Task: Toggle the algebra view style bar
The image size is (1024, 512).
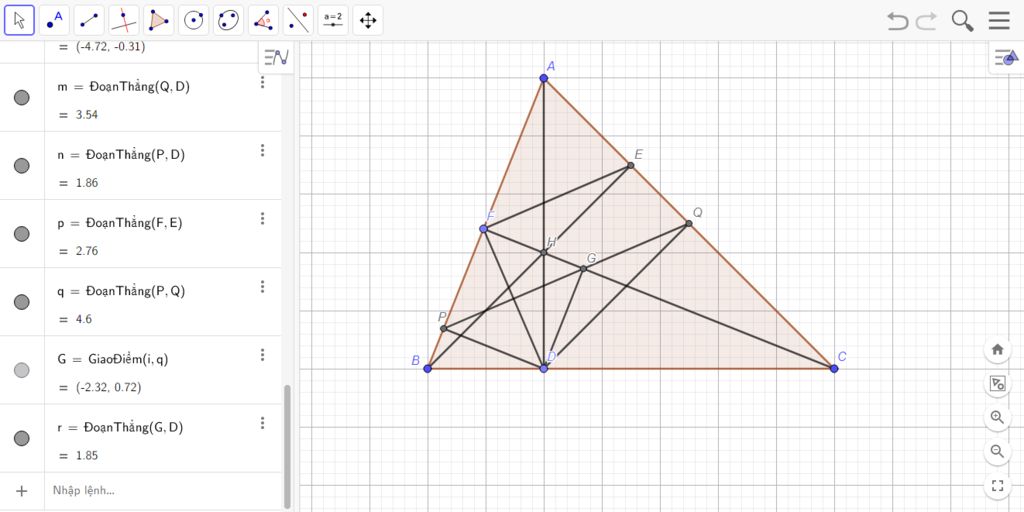Action: point(276,57)
